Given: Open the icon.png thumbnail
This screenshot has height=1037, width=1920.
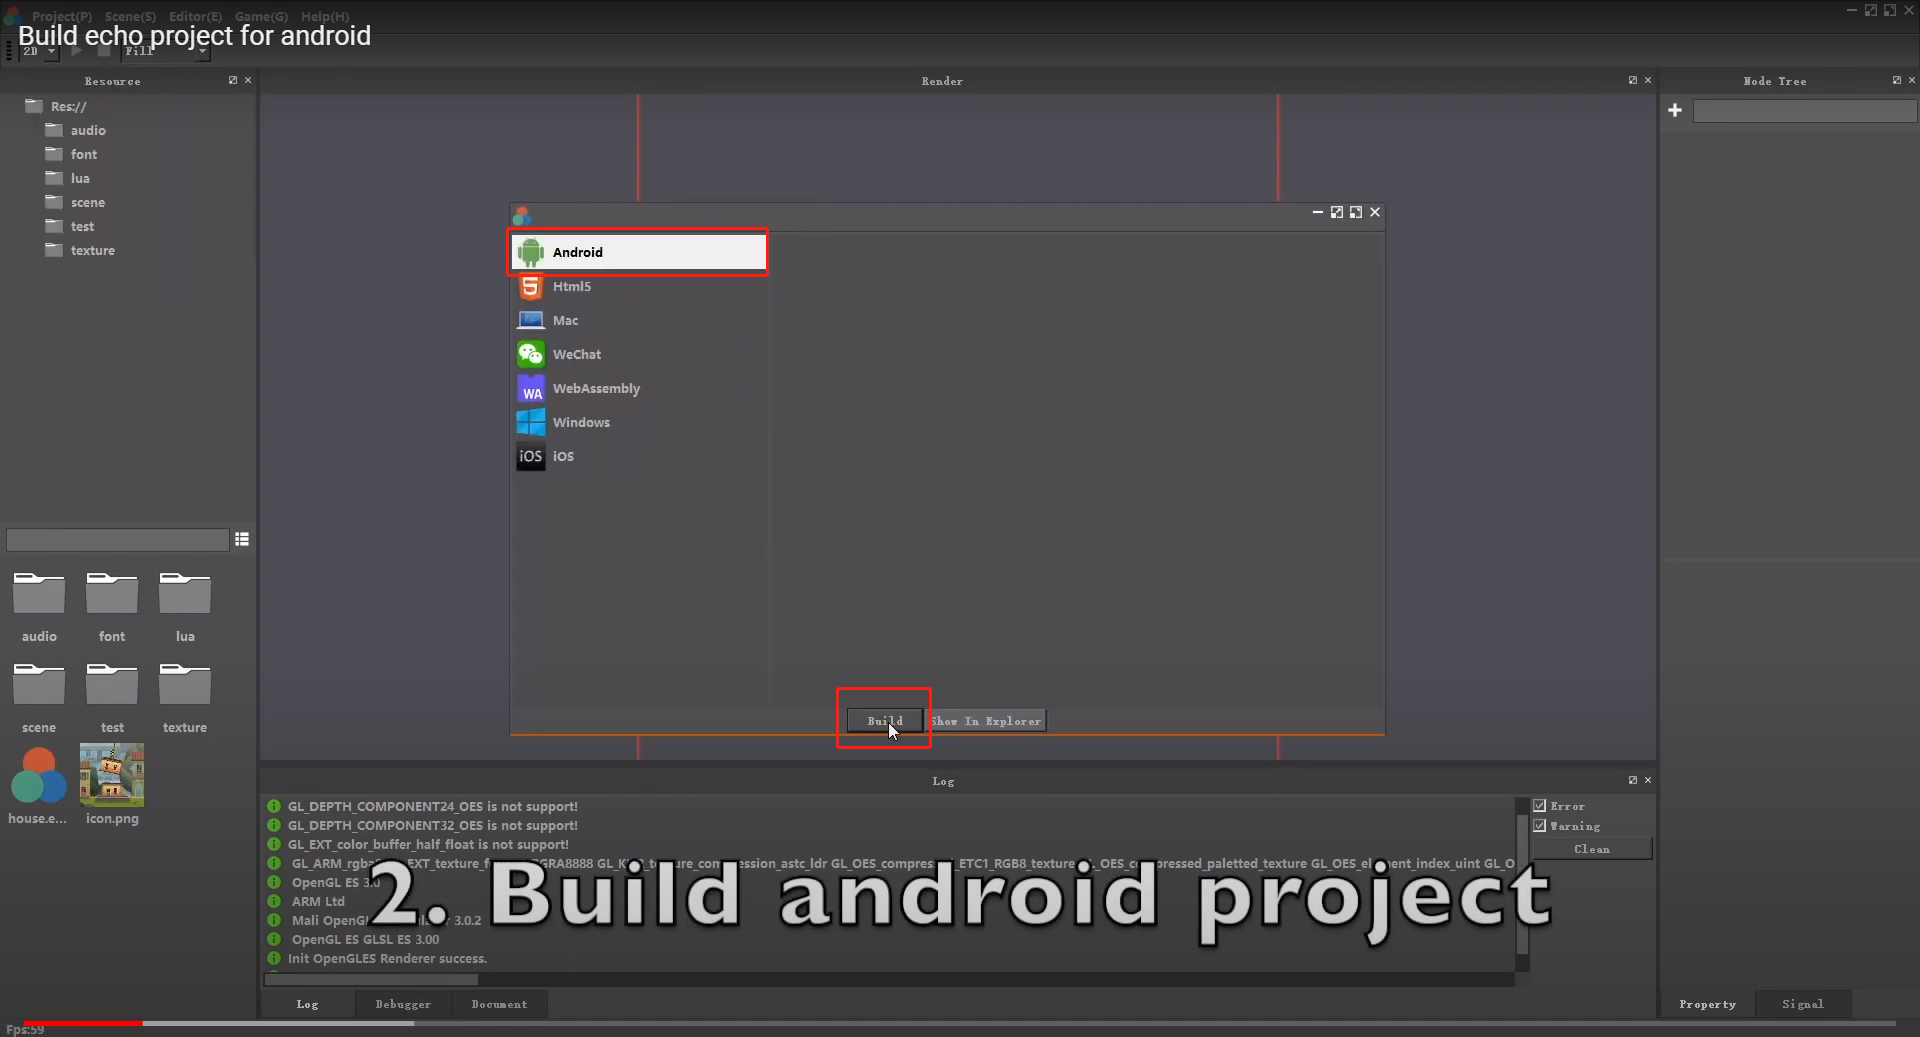Looking at the screenshot, I should coord(112,776).
